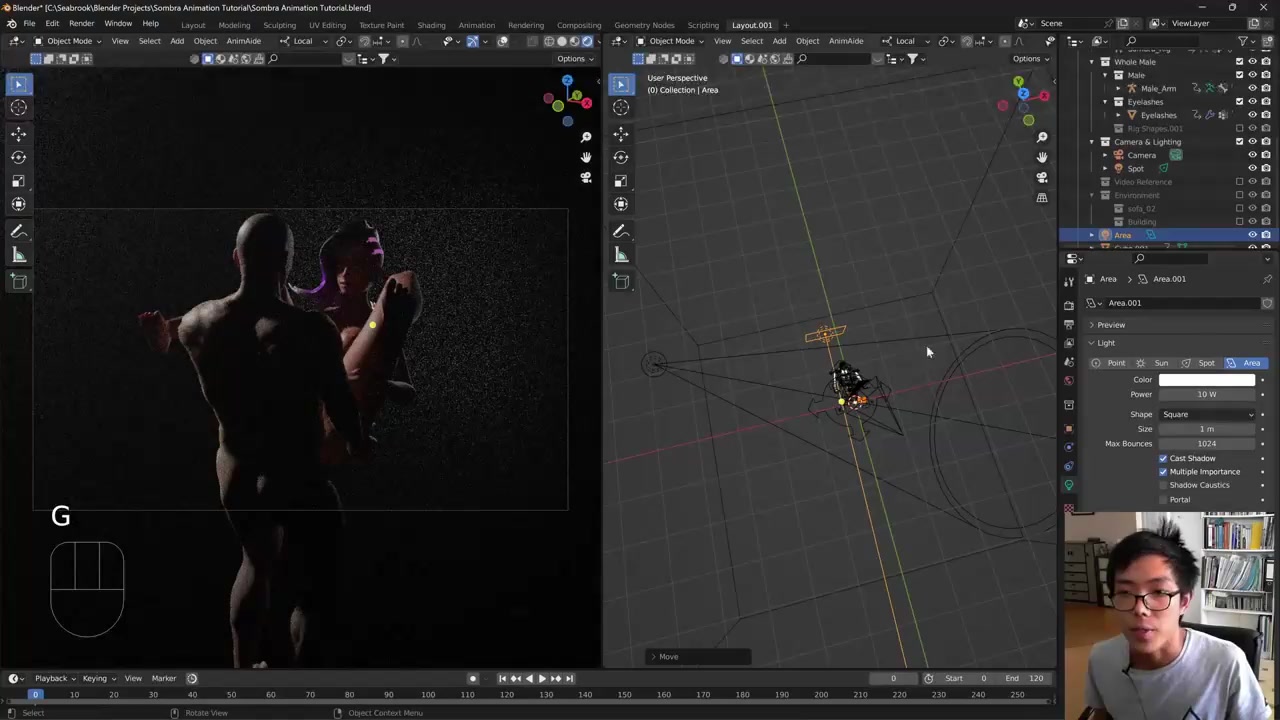Select the Annotate tool in right viewport
The width and height of the screenshot is (1280, 720).
click(621, 231)
